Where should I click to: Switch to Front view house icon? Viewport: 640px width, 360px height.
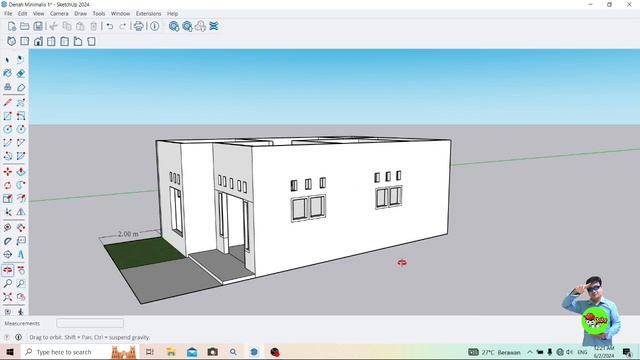(x=38, y=41)
